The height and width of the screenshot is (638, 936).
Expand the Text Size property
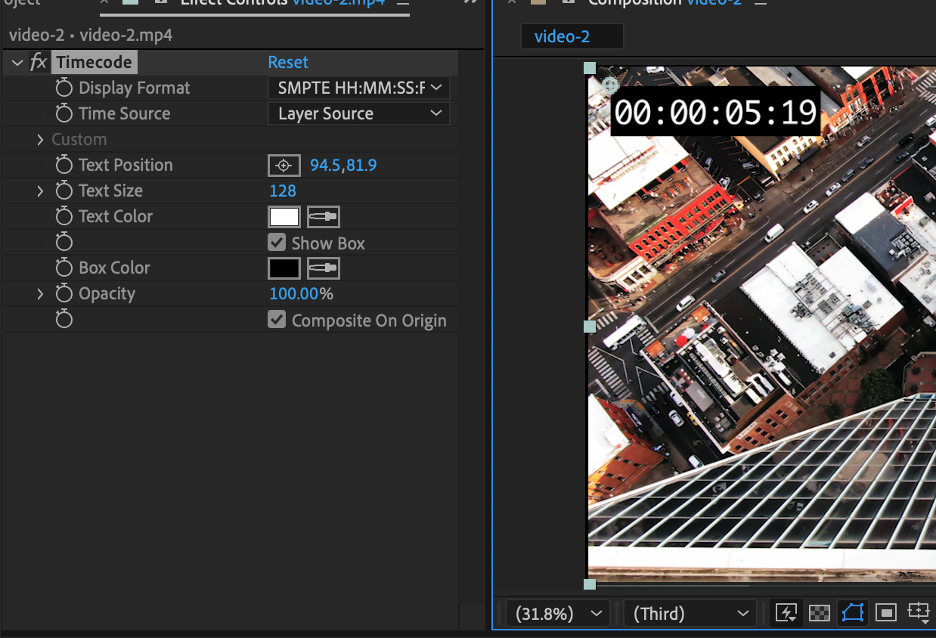point(40,191)
